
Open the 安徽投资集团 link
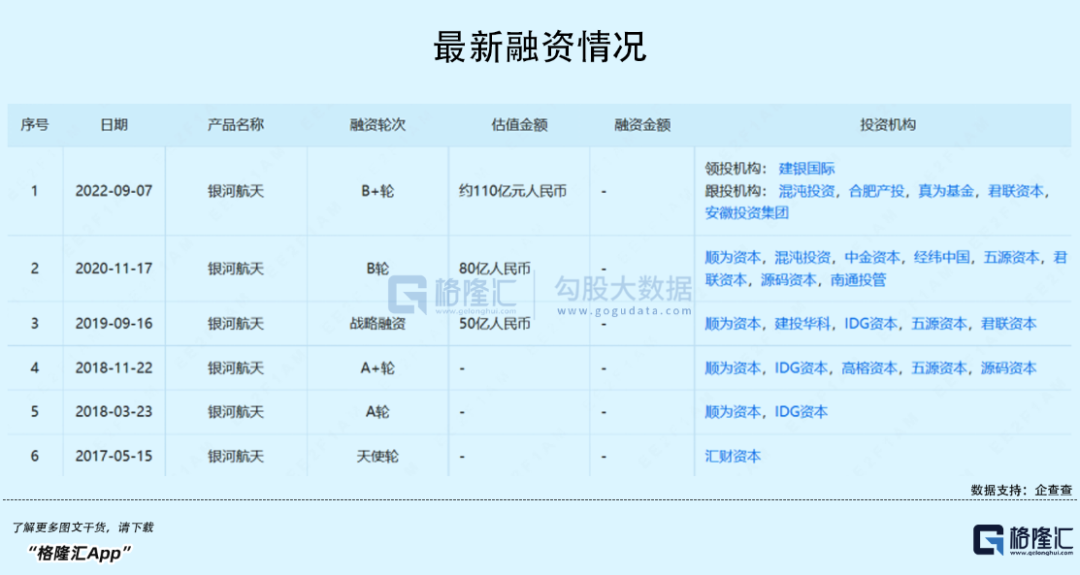point(747,213)
